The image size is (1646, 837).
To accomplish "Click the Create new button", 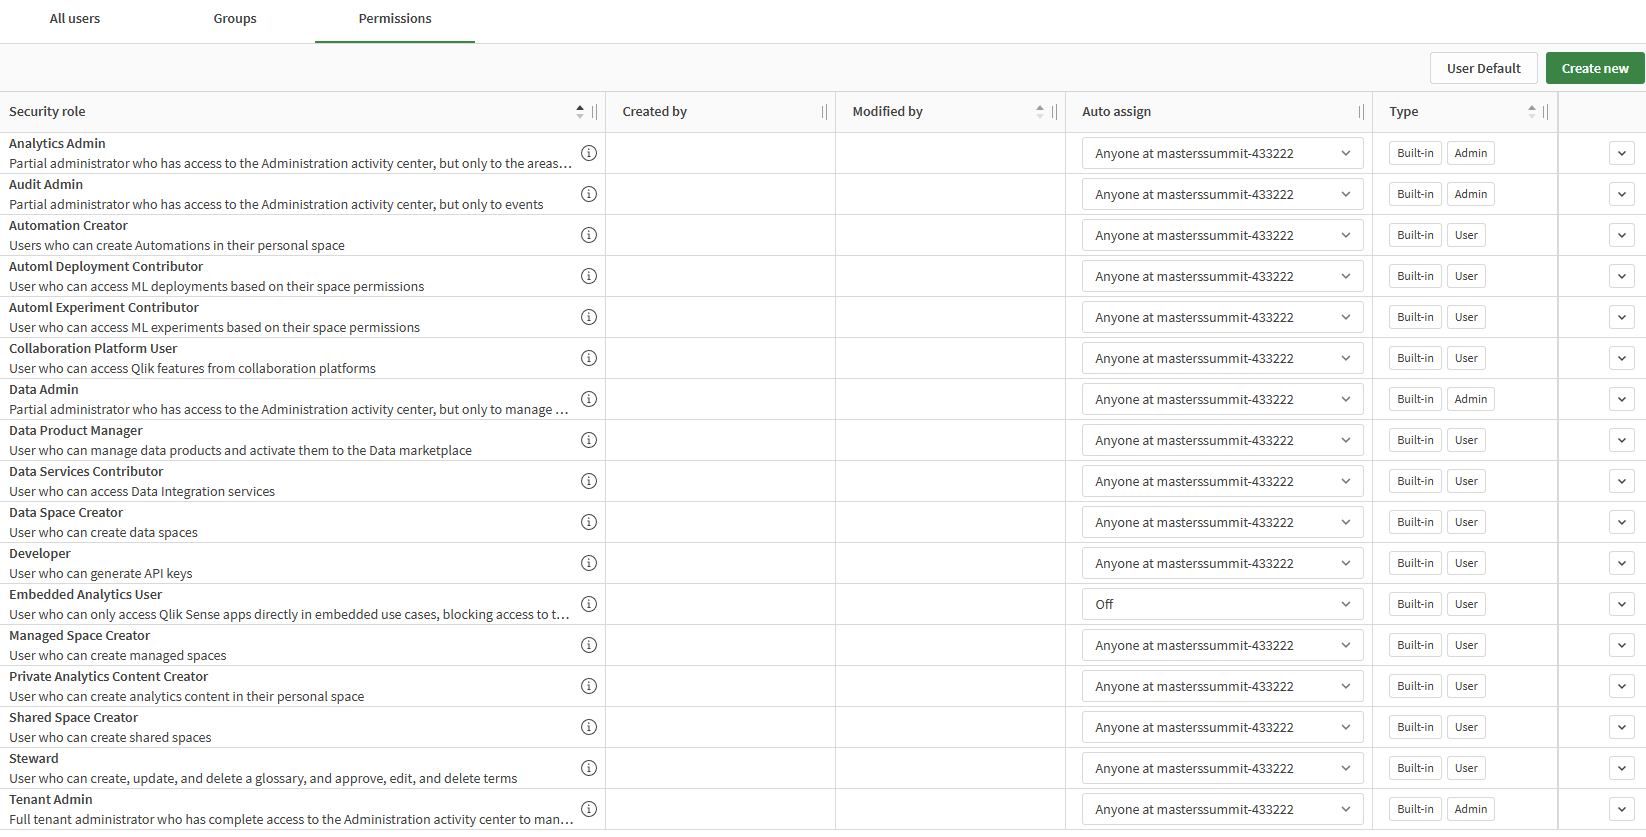I will click(1594, 68).
